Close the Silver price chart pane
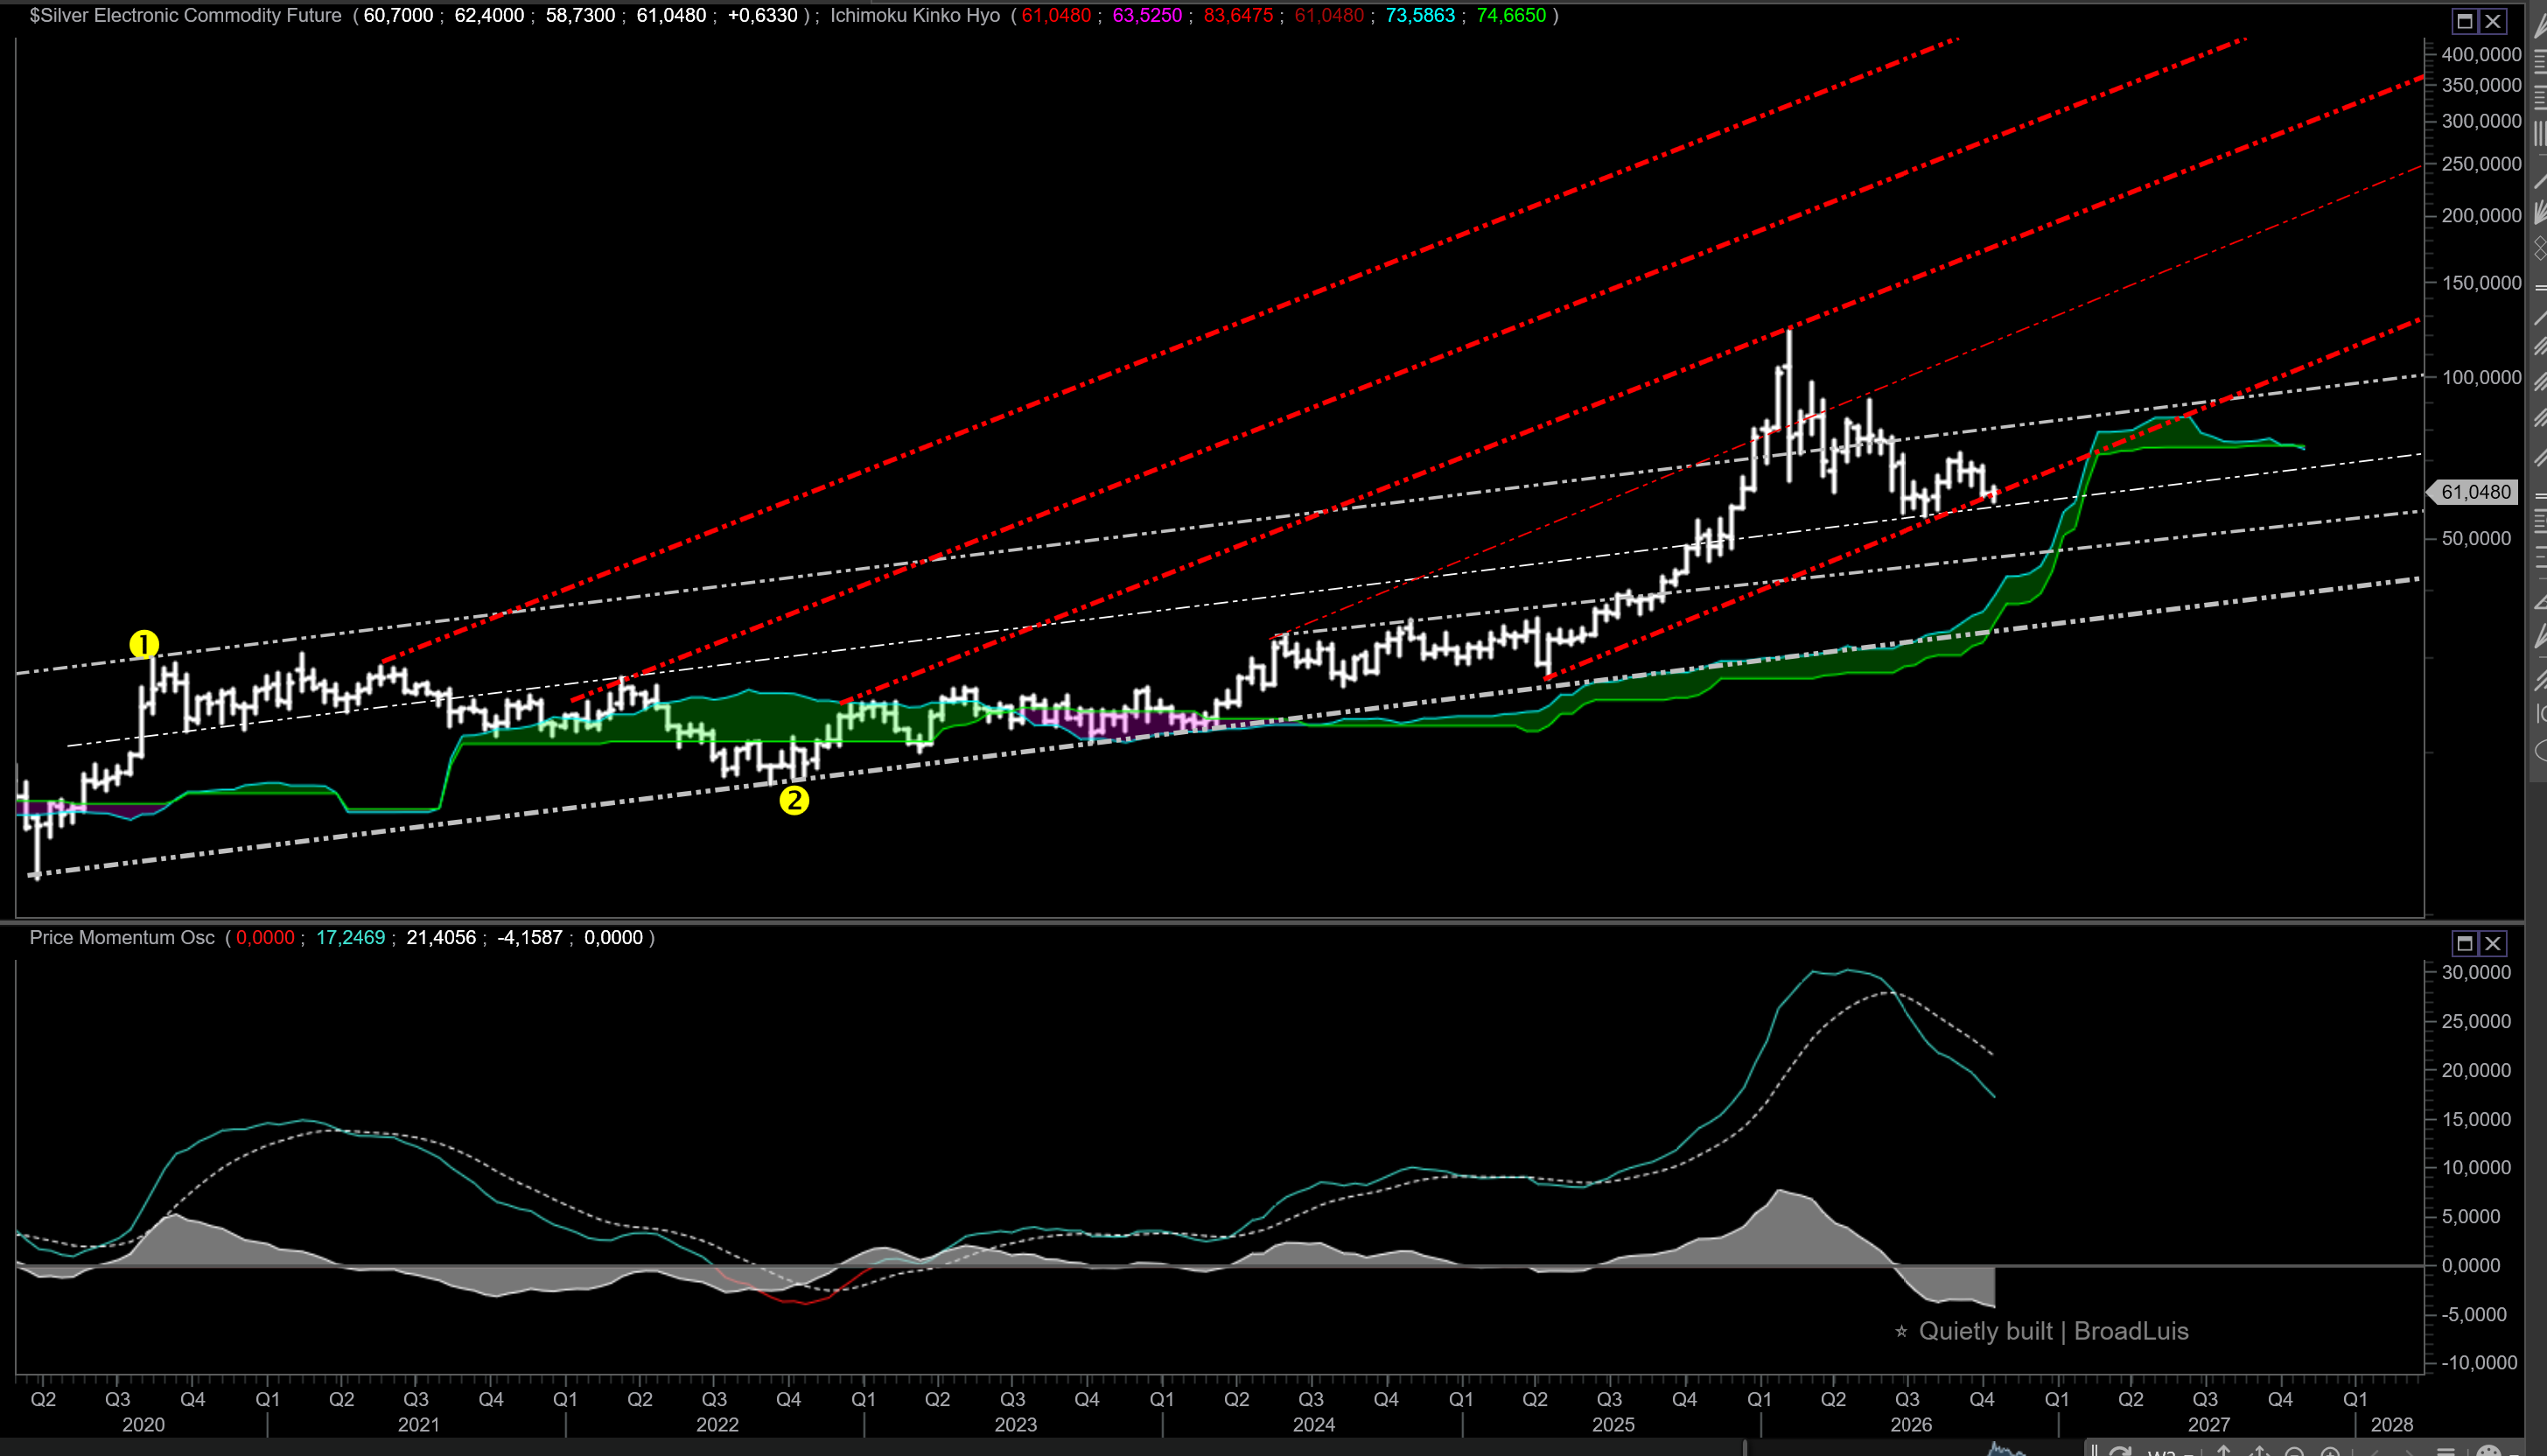Image resolution: width=2547 pixels, height=1456 pixels. (2493, 21)
